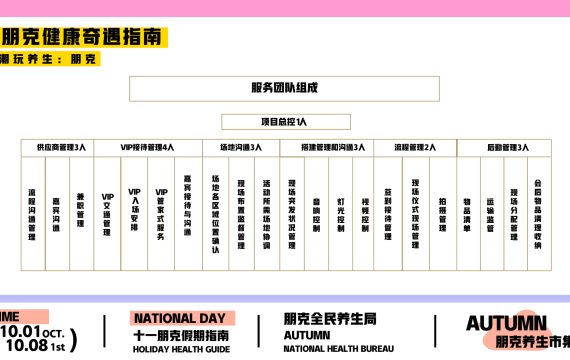Click the VIP入场安排 column cell

(134, 214)
